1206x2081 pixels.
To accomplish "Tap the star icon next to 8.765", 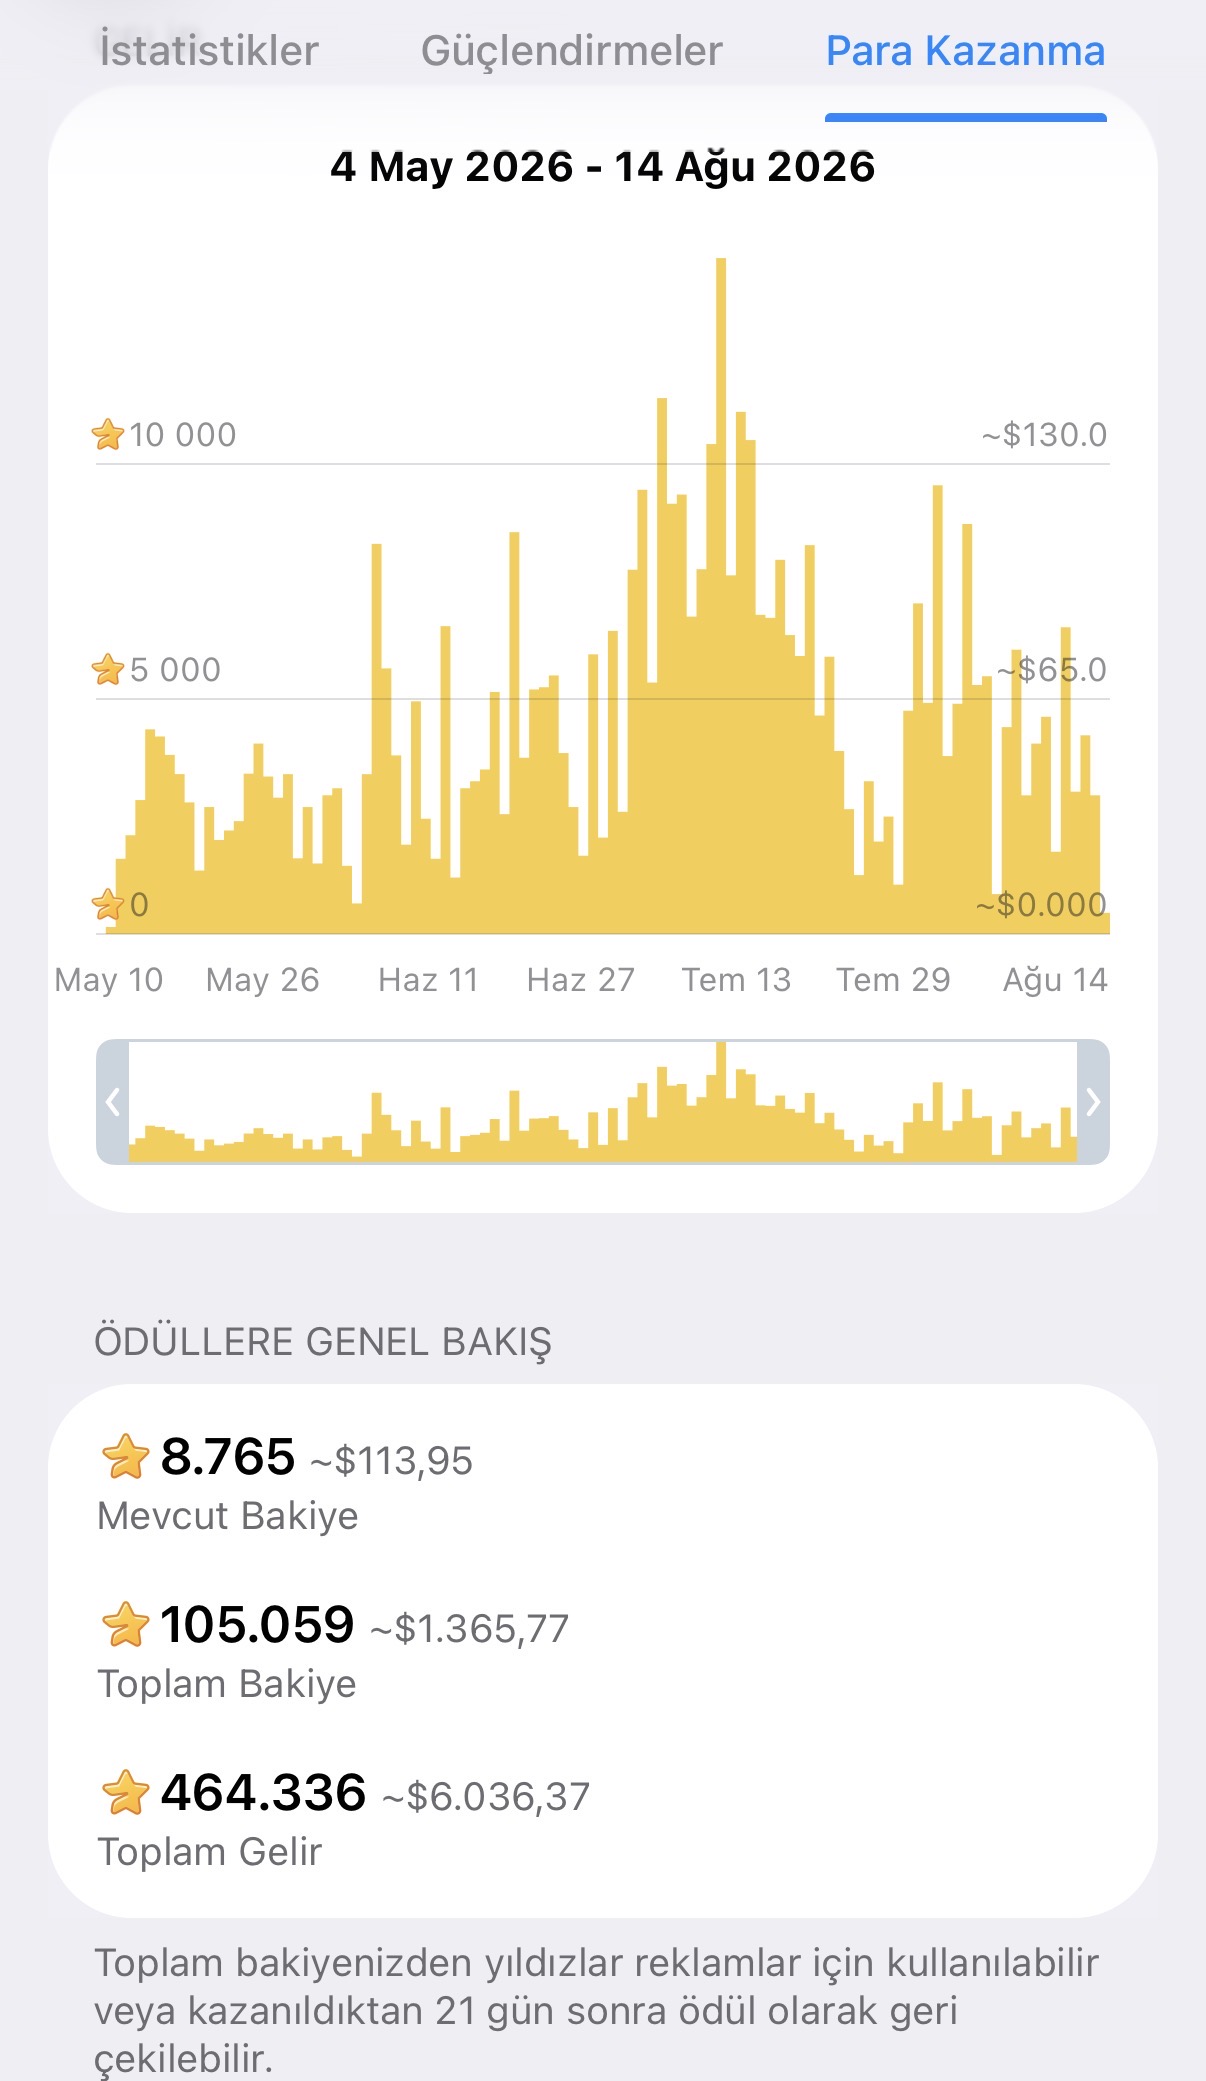I will click(x=125, y=1456).
